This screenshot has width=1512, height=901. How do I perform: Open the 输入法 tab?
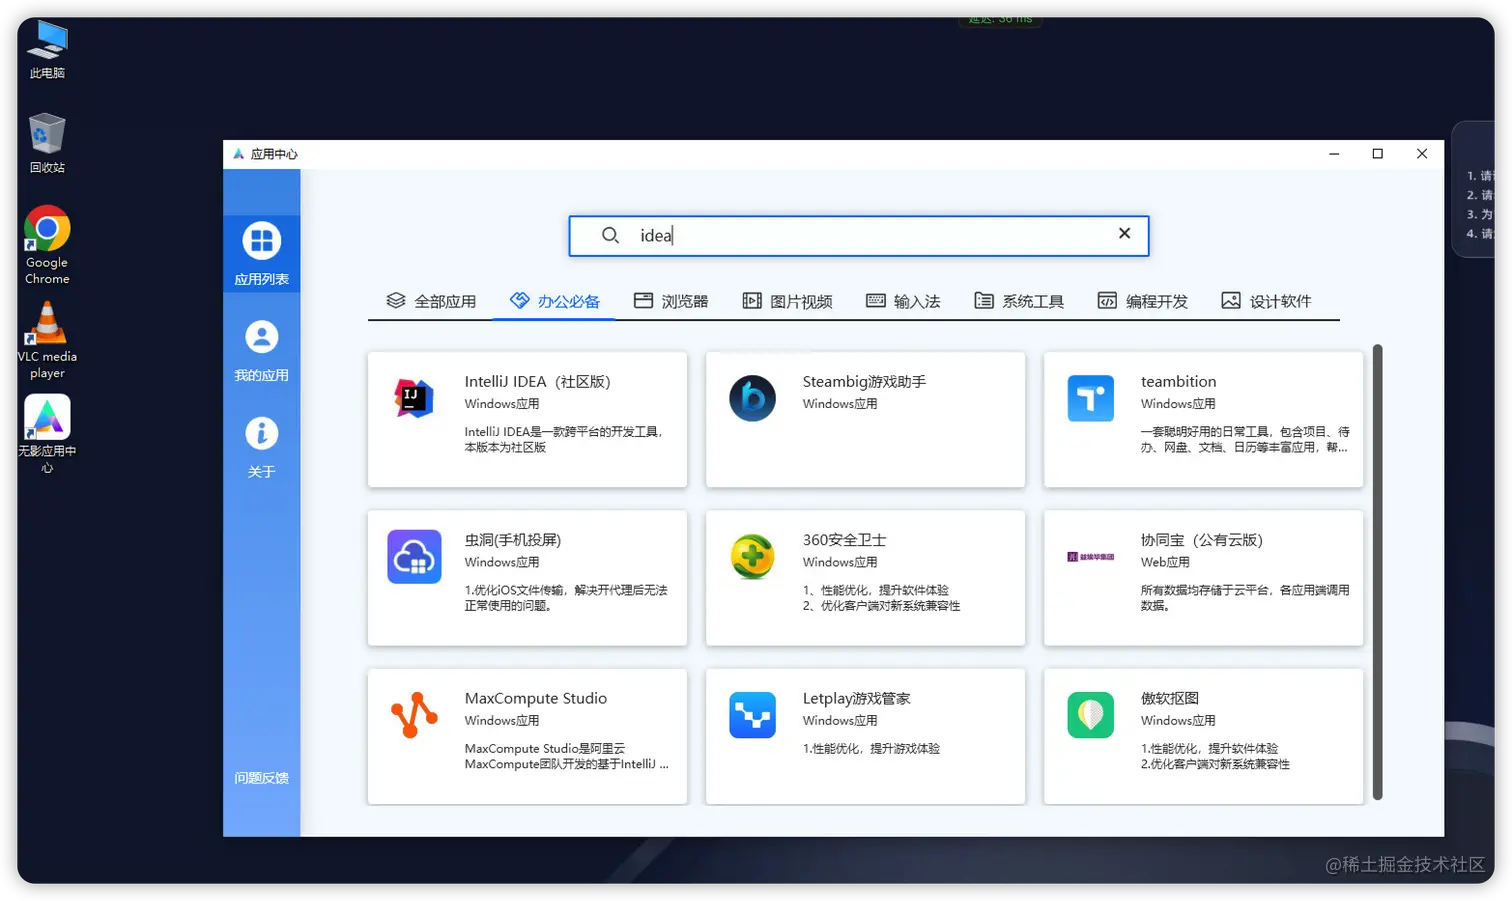tap(903, 301)
